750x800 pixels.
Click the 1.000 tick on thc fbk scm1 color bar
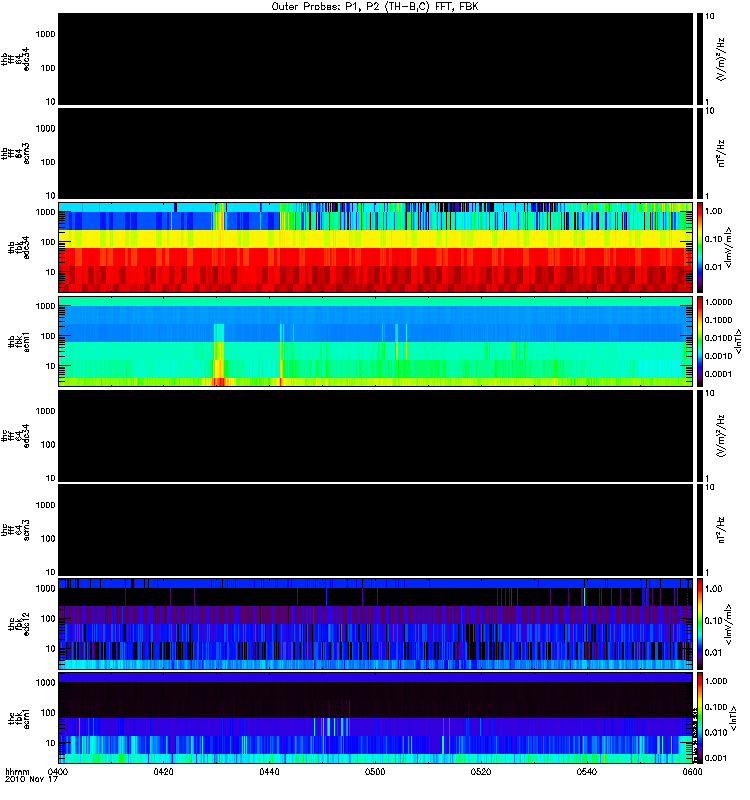click(716, 681)
